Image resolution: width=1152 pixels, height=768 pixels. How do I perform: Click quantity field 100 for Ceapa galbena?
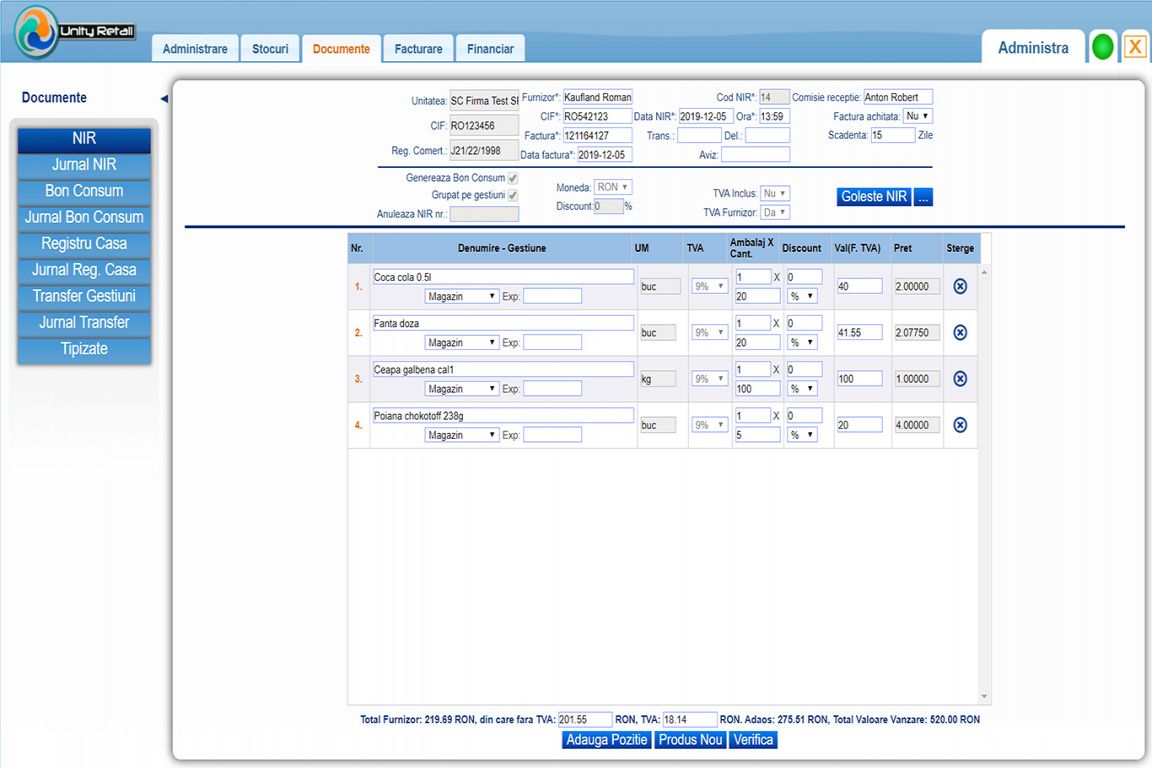click(757, 388)
